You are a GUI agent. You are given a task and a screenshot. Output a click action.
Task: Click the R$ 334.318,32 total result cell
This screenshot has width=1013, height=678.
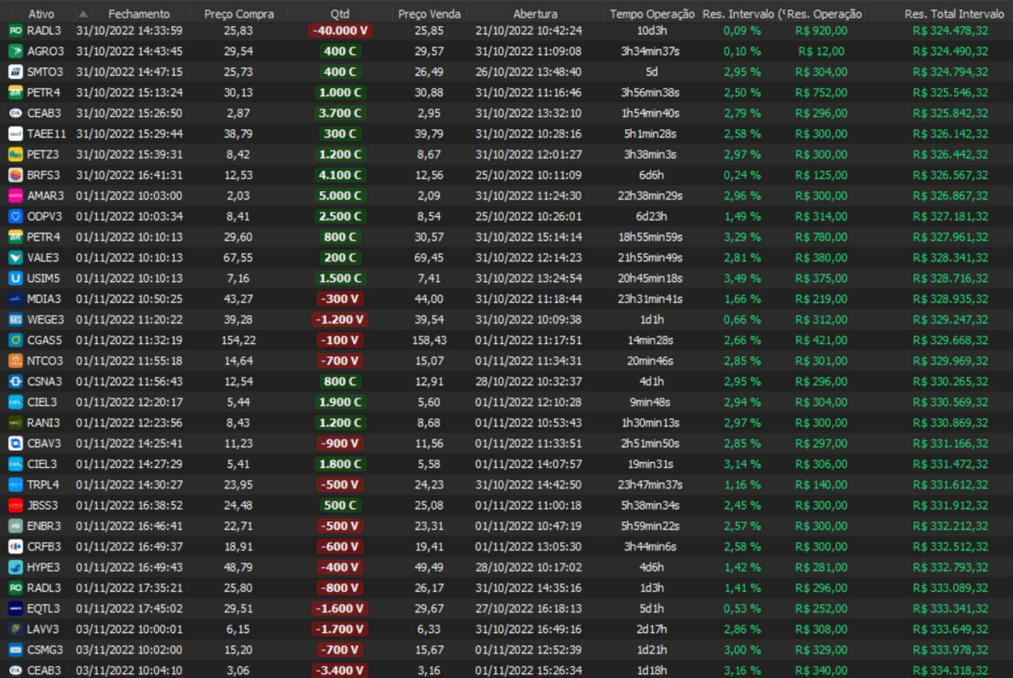[950, 670]
